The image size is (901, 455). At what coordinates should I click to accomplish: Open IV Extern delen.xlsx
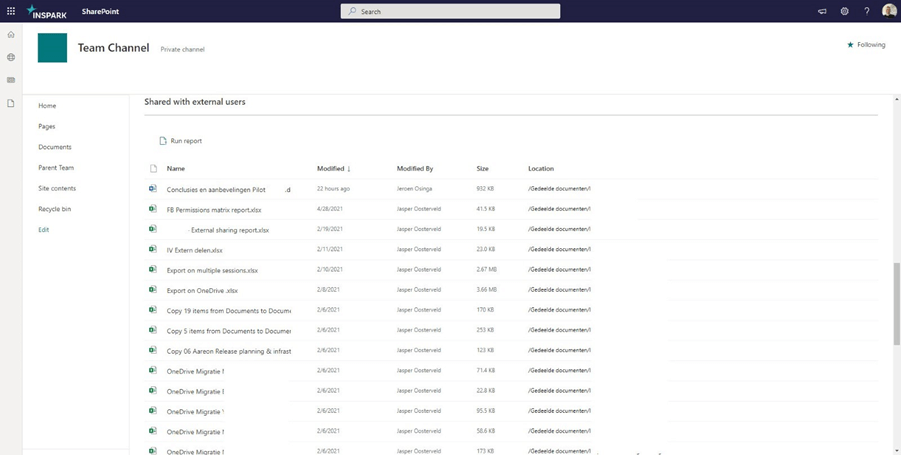tap(194, 250)
